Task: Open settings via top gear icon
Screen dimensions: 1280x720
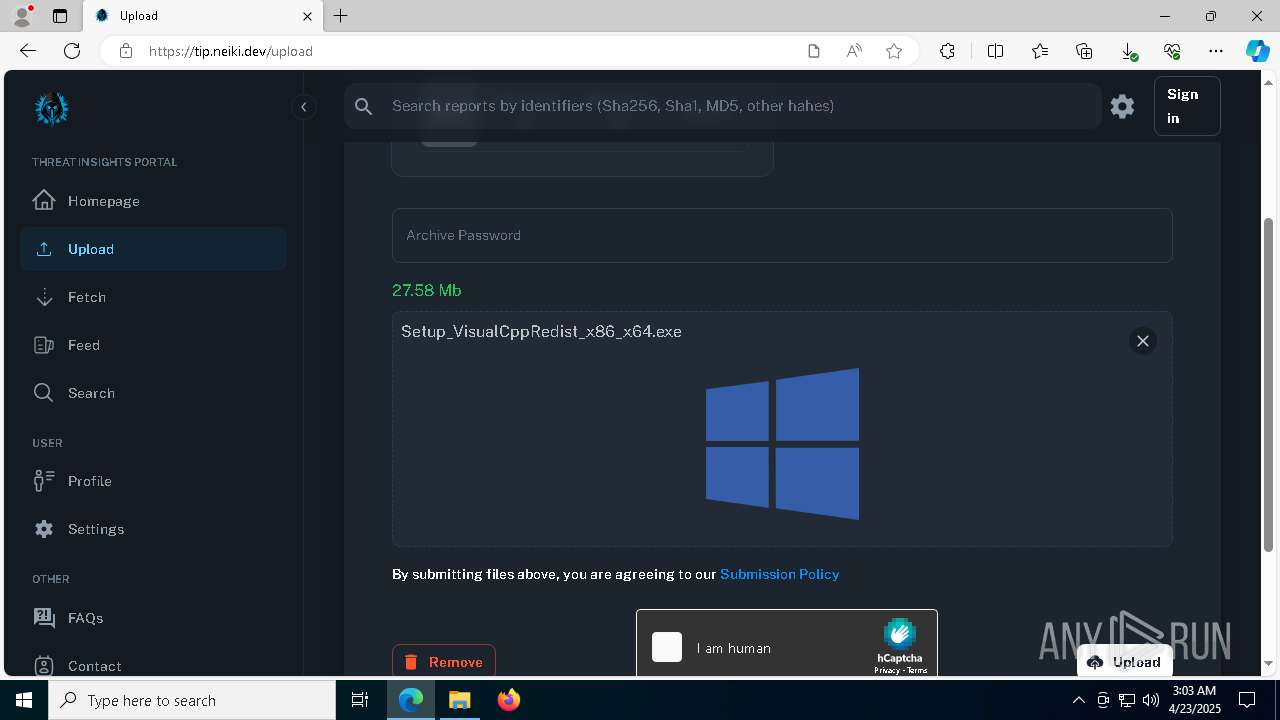Action: click(1122, 106)
